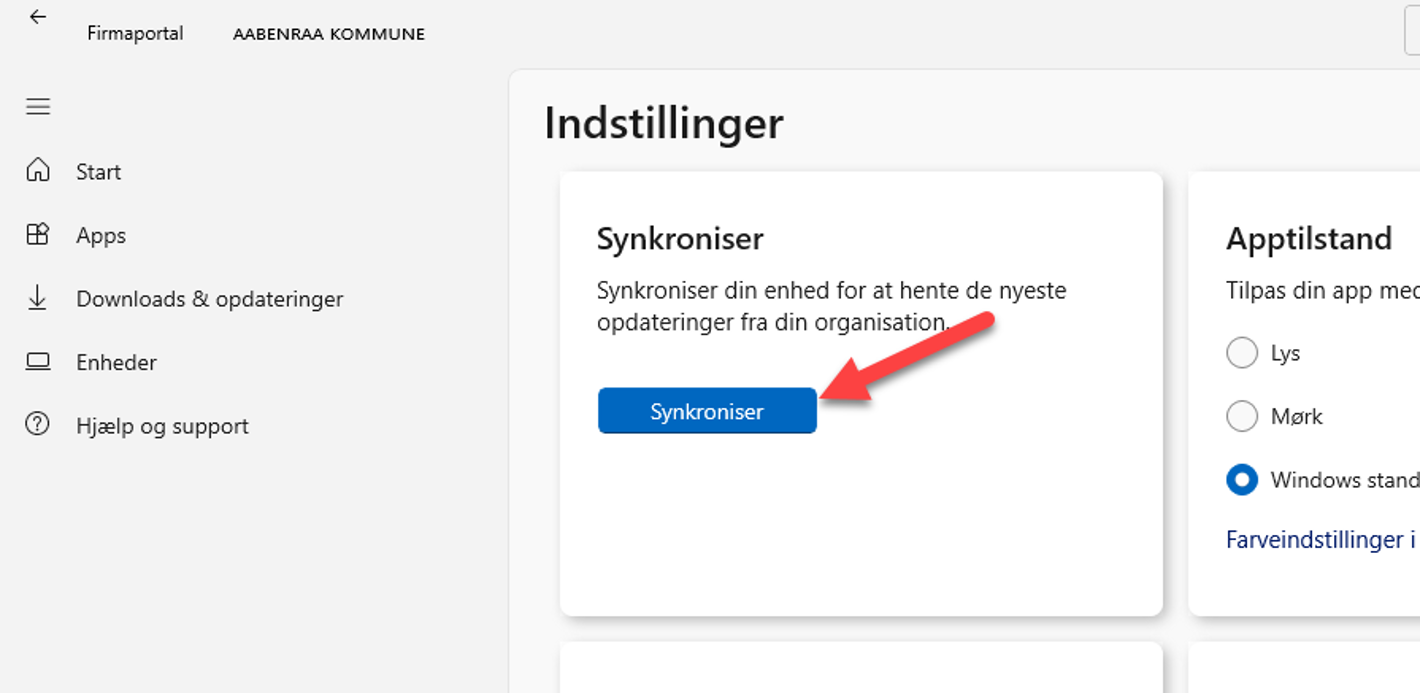Image resolution: width=1420 pixels, height=693 pixels.
Task: Click the back arrow icon
Action: coord(38,17)
